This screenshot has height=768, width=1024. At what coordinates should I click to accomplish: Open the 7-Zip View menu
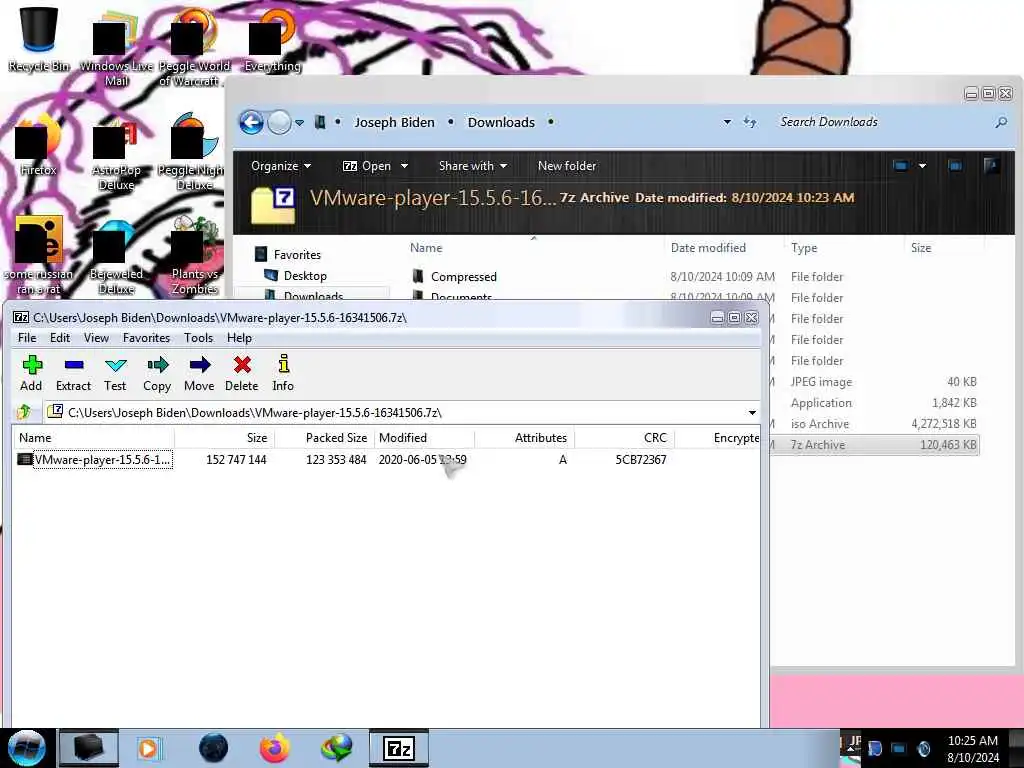[96, 338]
